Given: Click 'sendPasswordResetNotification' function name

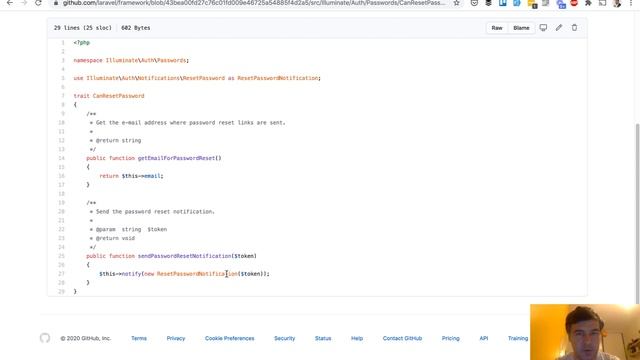Looking at the screenshot, I should pyautogui.click(x=184, y=256).
